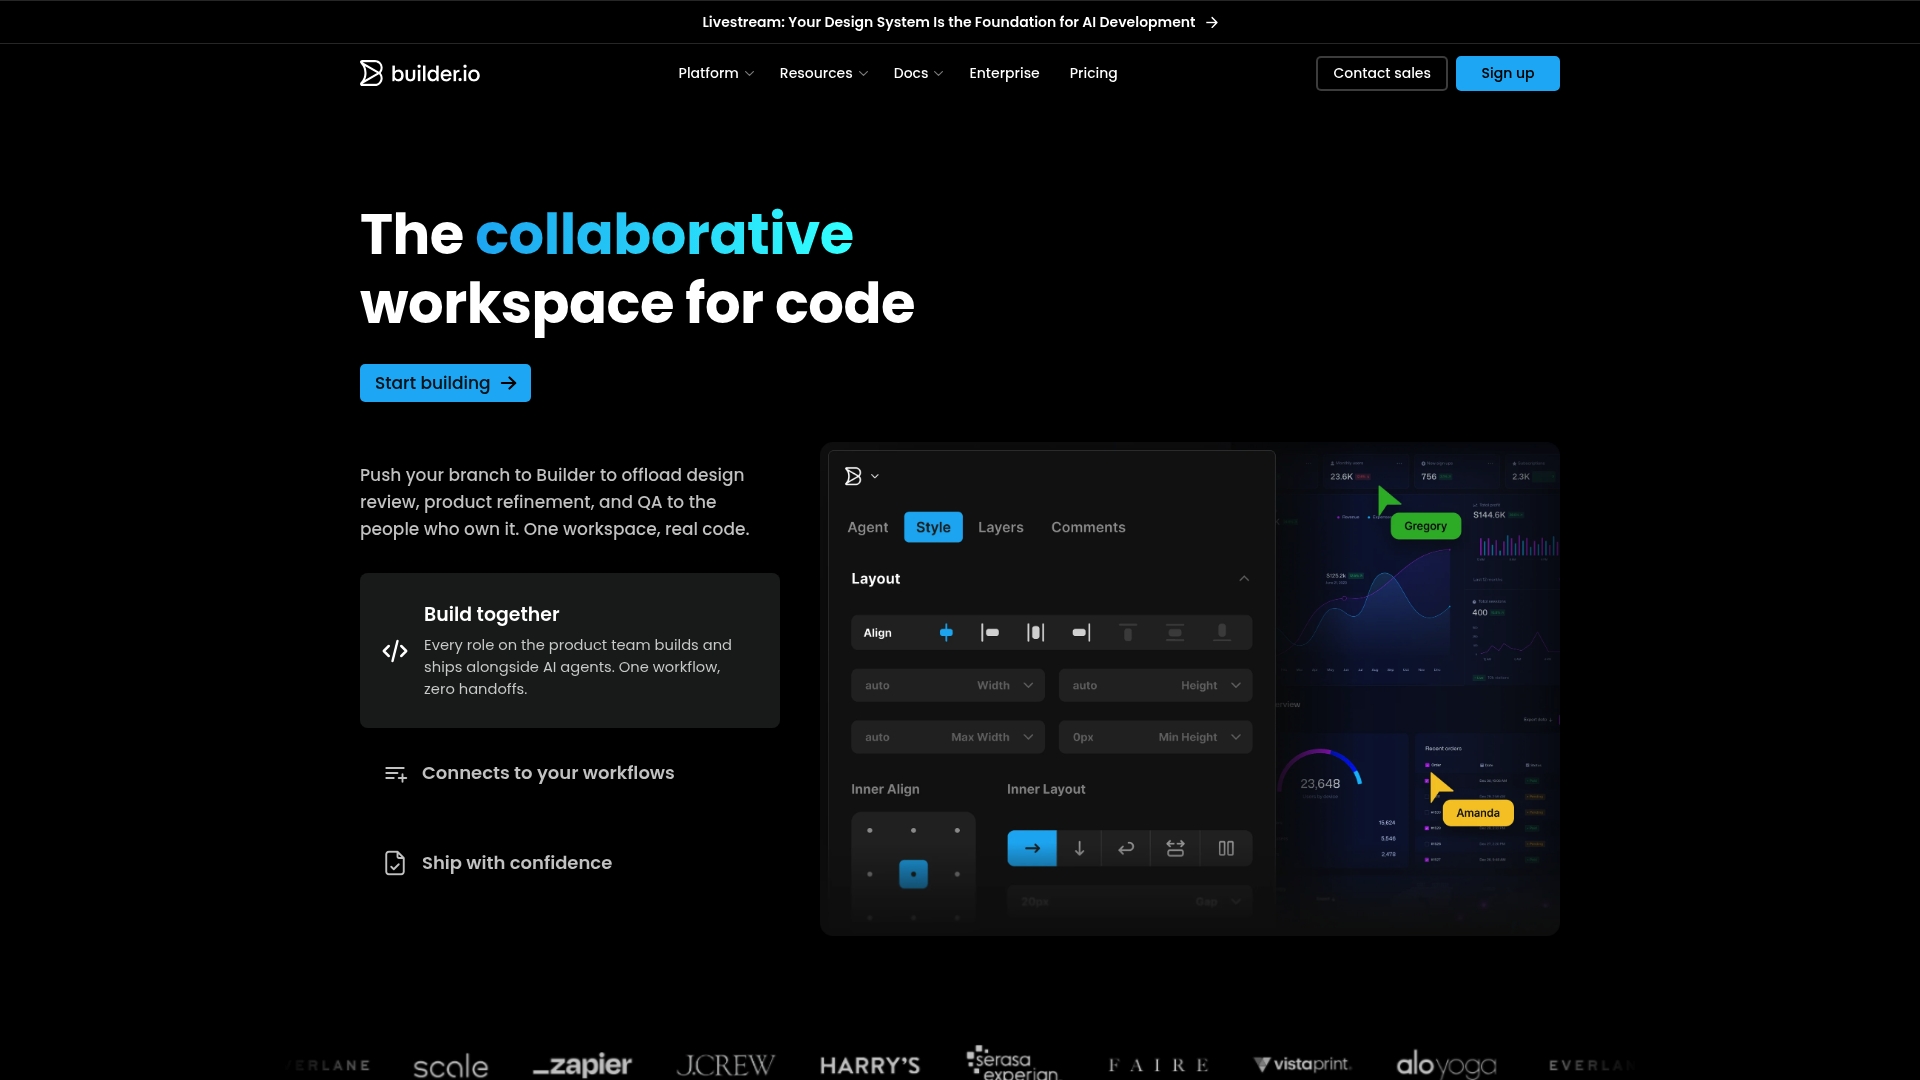Click the Gregory green cursor label

coord(1425,526)
